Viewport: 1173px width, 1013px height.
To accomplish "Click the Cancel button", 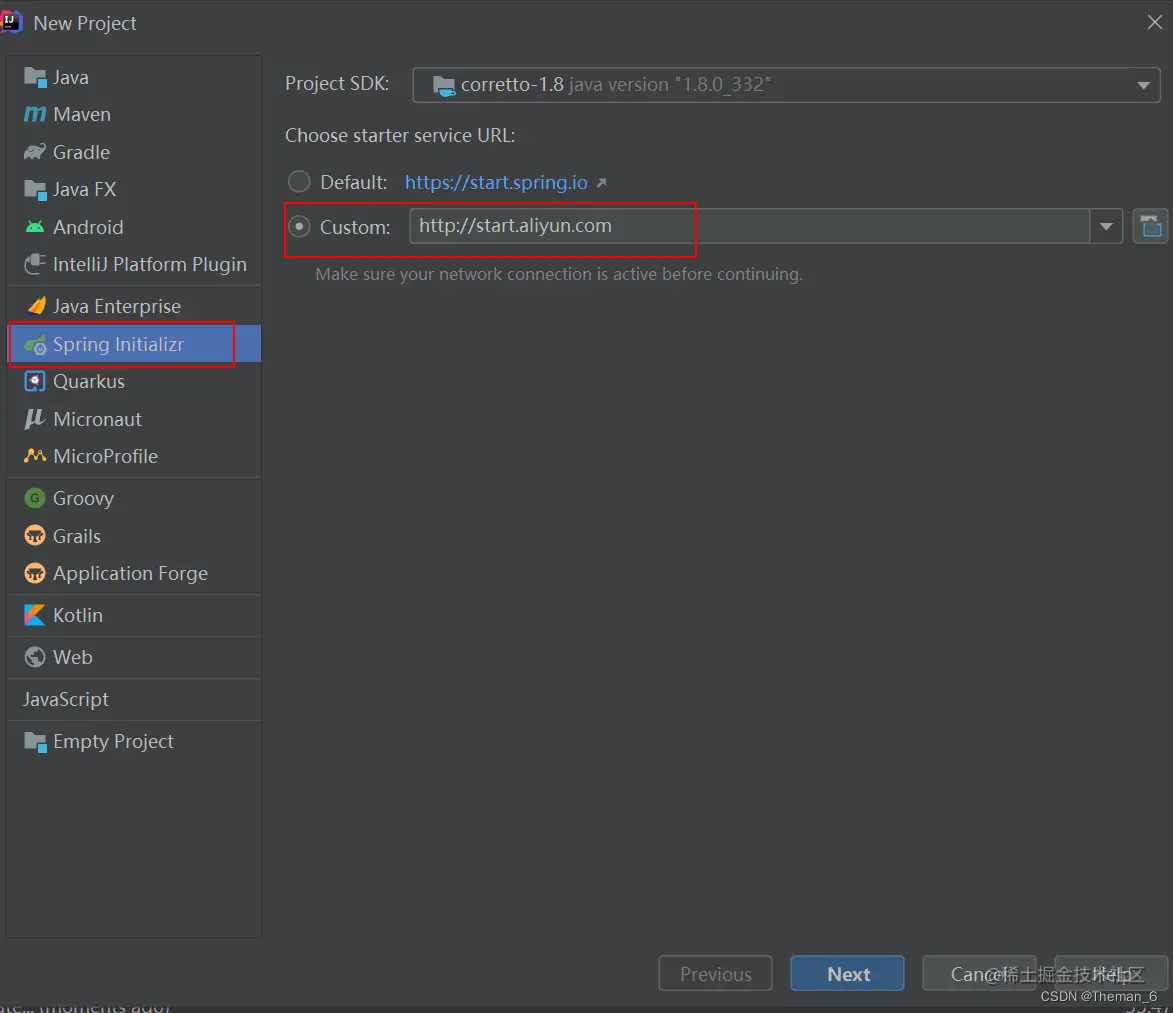I will [979, 973].
